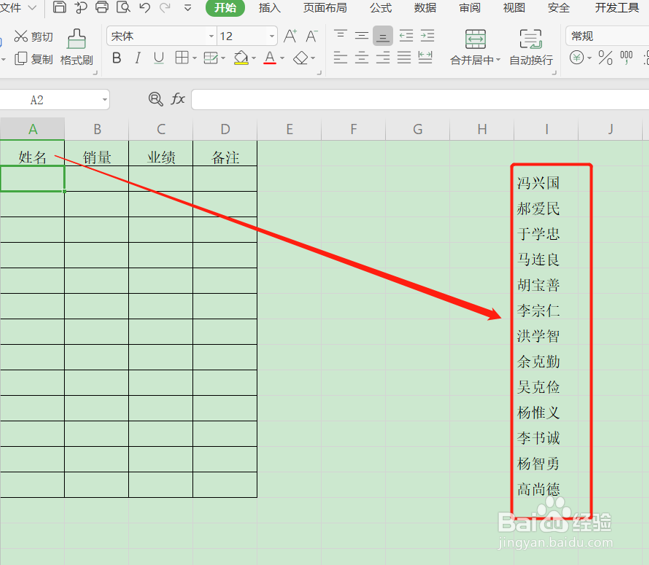Click the Distributed alignment icon
Viewport: 649px width, 565px height.
click(x=425, y=58)
